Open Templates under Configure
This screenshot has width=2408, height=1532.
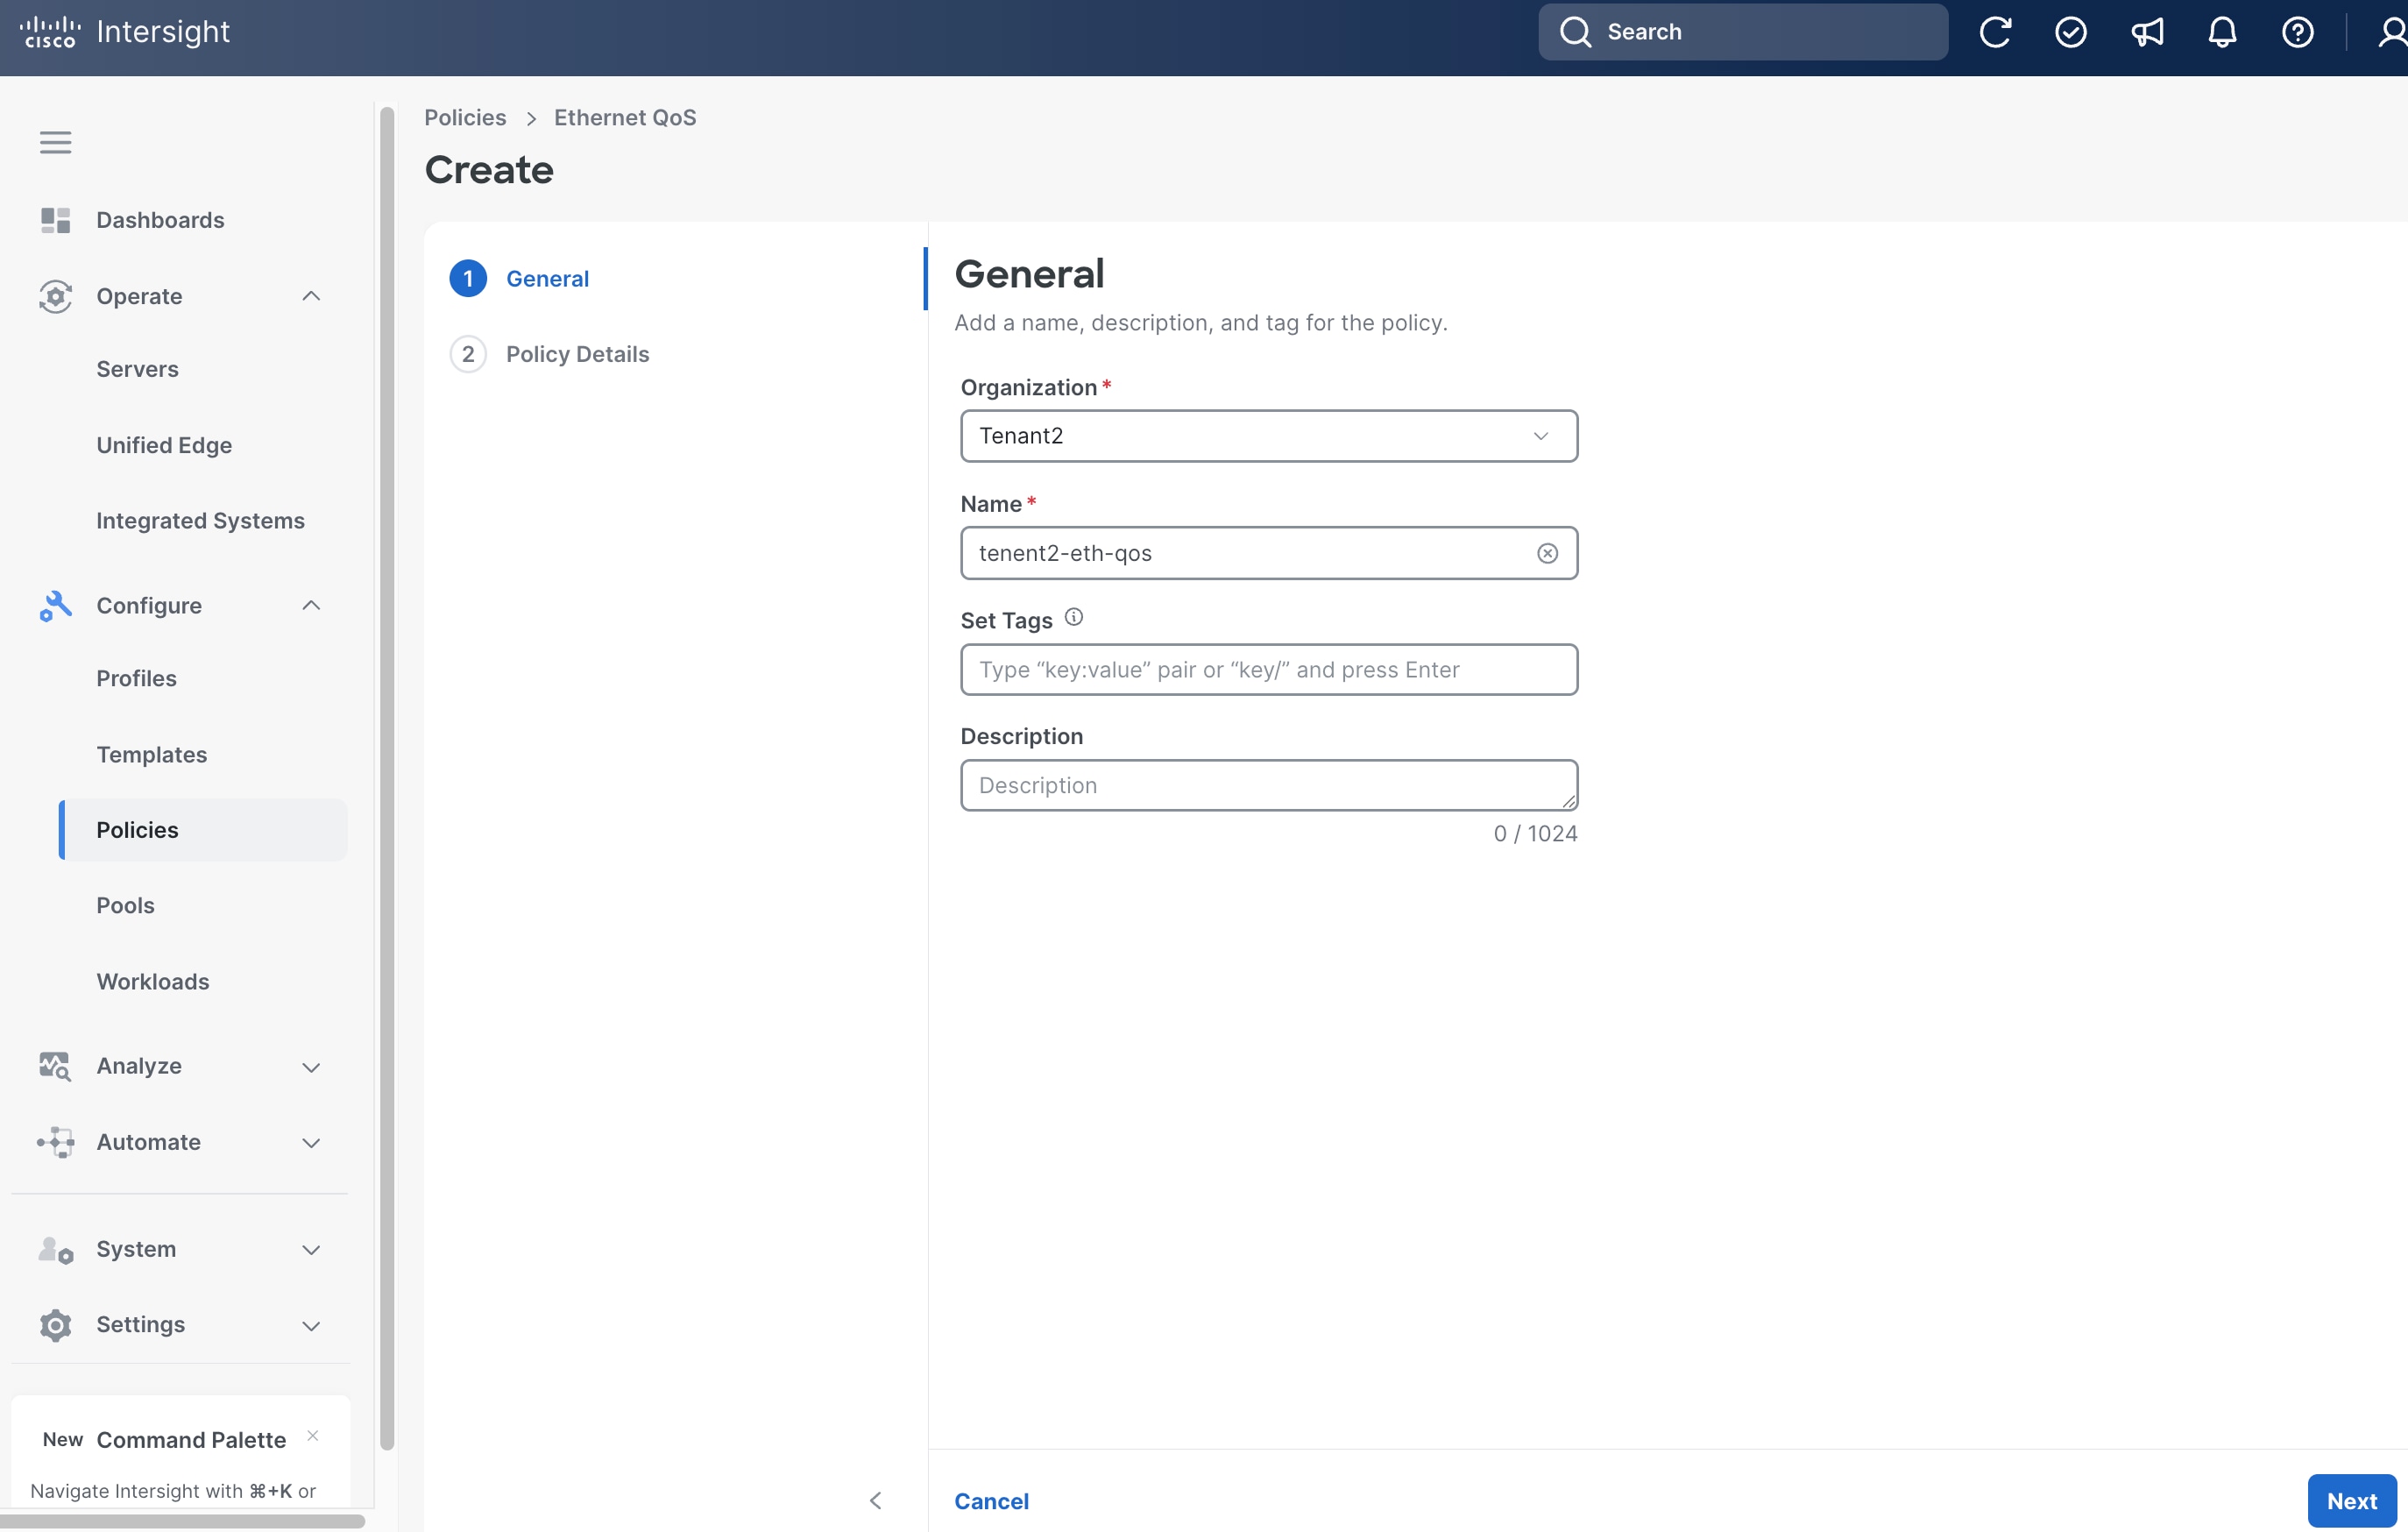coord(151,755)
